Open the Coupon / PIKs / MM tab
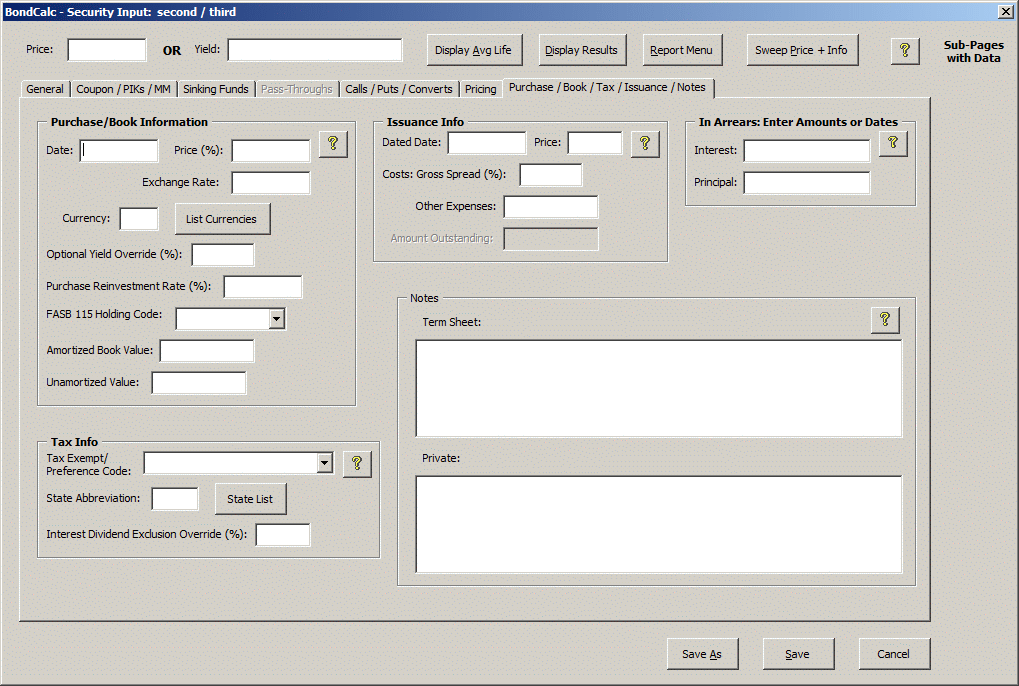Screen dimensions: 1019x686 [x=123, y=89]
